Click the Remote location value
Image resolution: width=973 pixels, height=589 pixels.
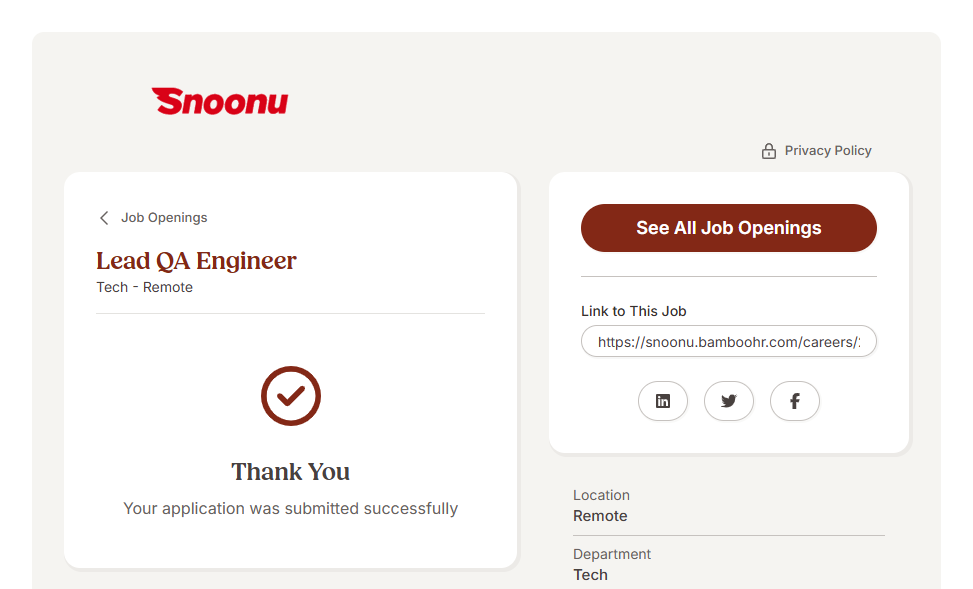[x=600, y=516]
